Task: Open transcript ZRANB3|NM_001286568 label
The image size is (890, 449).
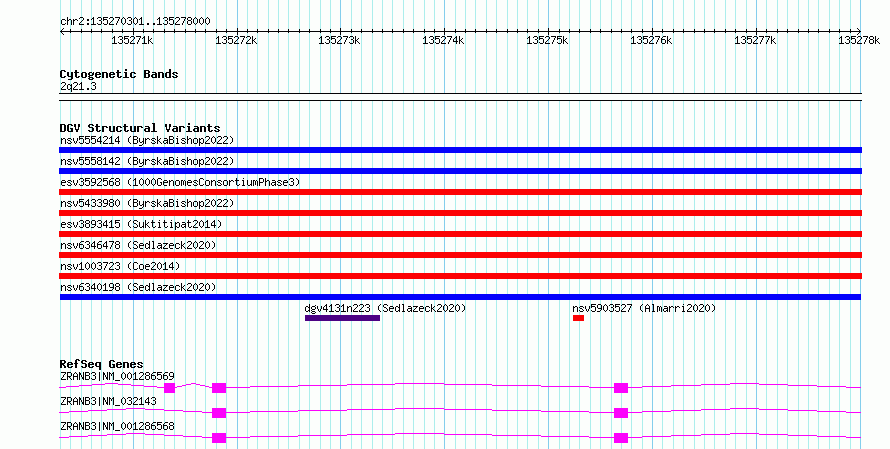Action: coord(117,426)
